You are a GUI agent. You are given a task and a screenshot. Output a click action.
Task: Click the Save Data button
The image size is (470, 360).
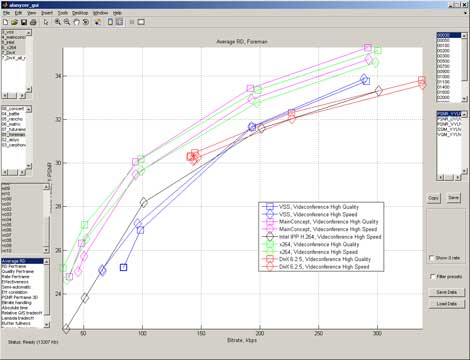click(x=447, y=292)
